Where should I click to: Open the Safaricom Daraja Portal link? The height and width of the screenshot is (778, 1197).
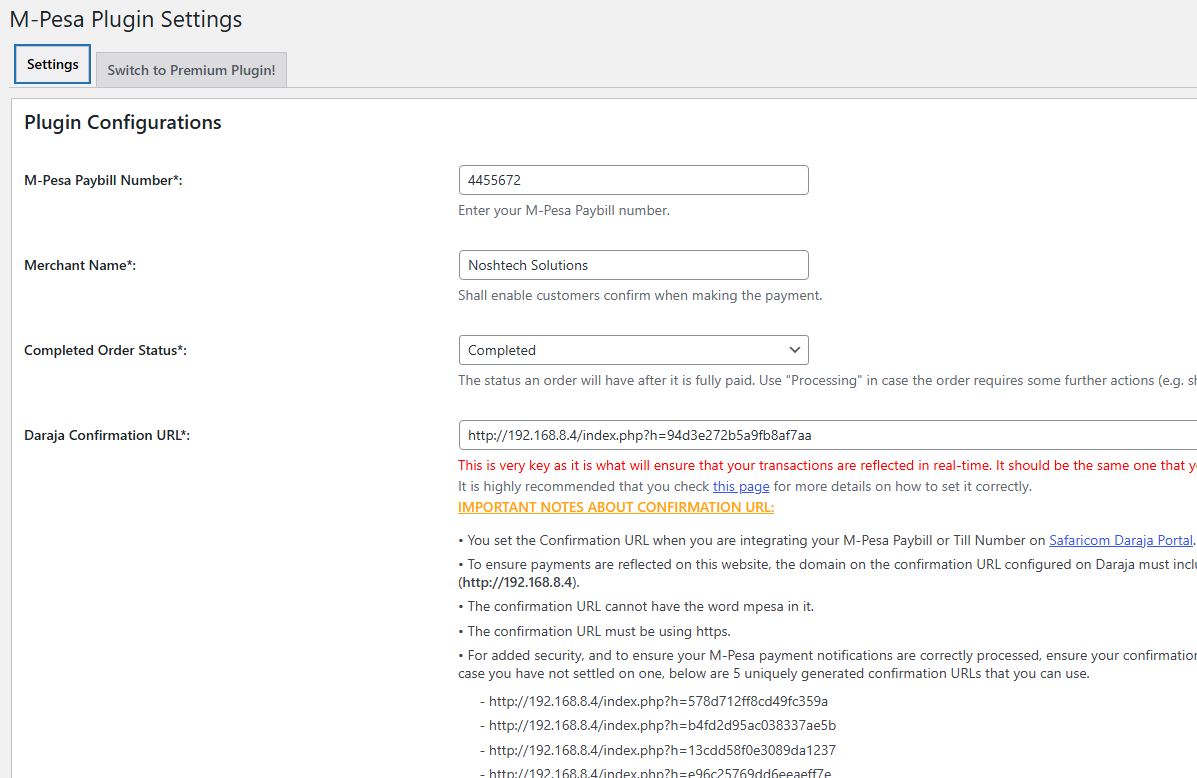[x=1120, y=540]
